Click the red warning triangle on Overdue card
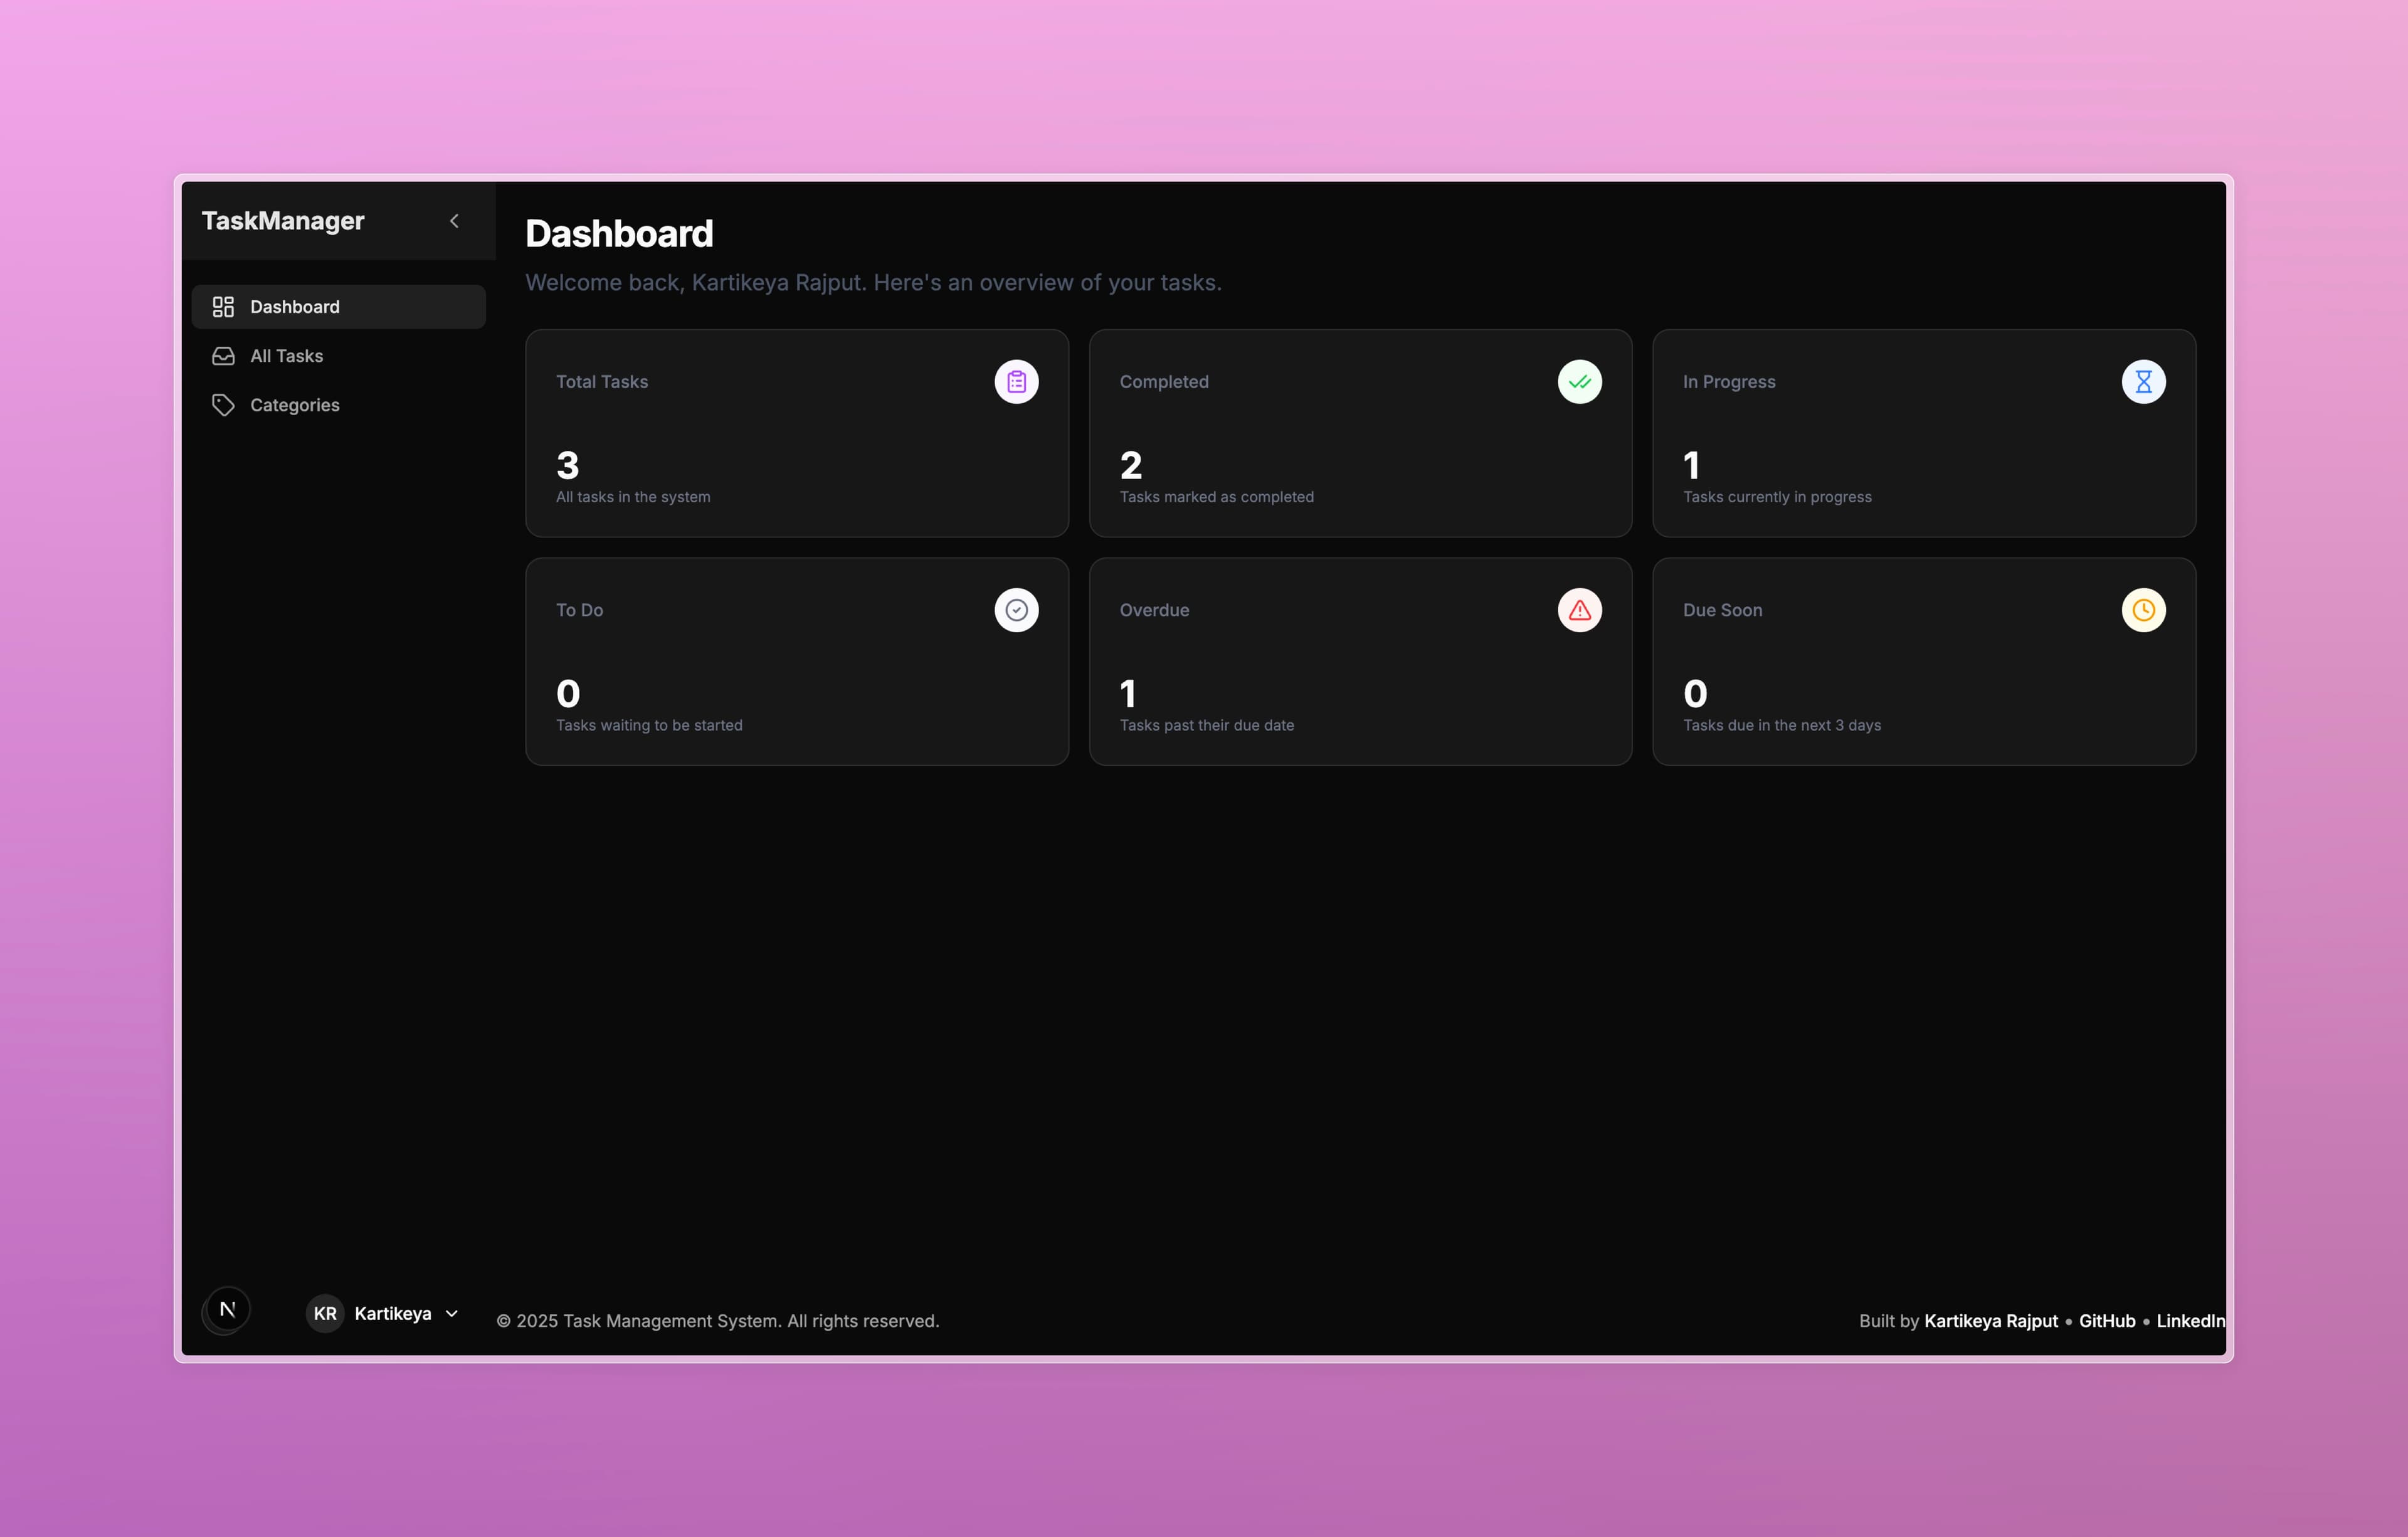Viewport: 2408px width, 1537px height. [x=1579, y=610]
